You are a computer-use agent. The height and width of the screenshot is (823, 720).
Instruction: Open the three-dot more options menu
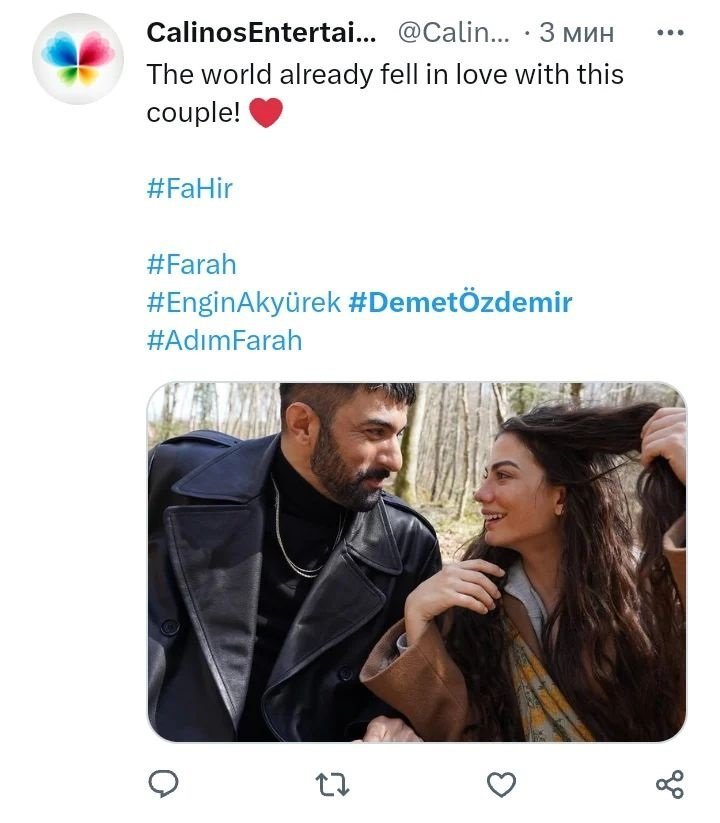pyautogui.click(x=669, y=33)
